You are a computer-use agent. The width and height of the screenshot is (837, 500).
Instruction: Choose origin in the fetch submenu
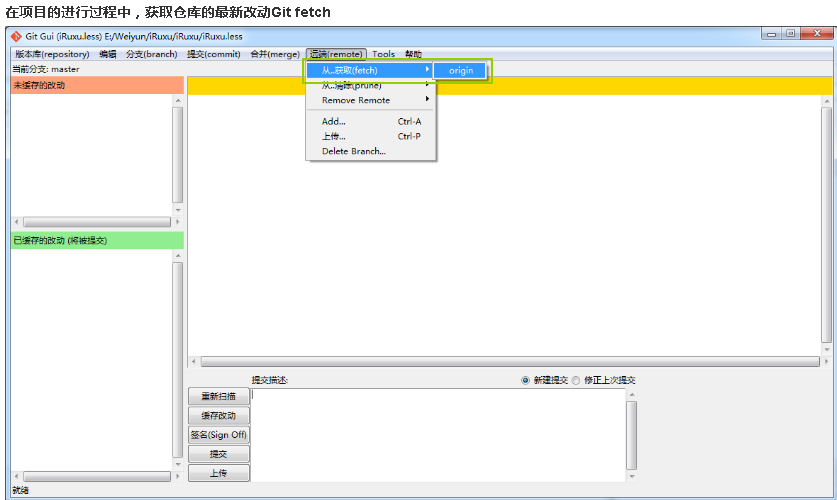pos(461,70)
